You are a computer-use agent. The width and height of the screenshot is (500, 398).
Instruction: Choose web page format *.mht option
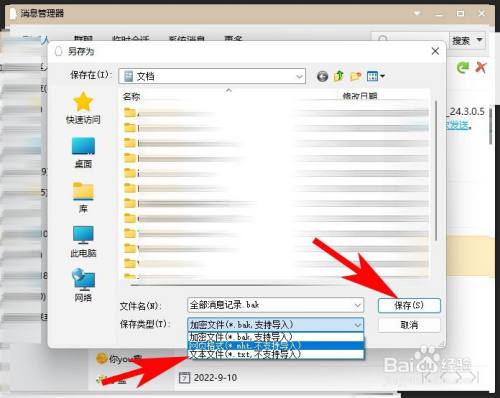(276, 345)
